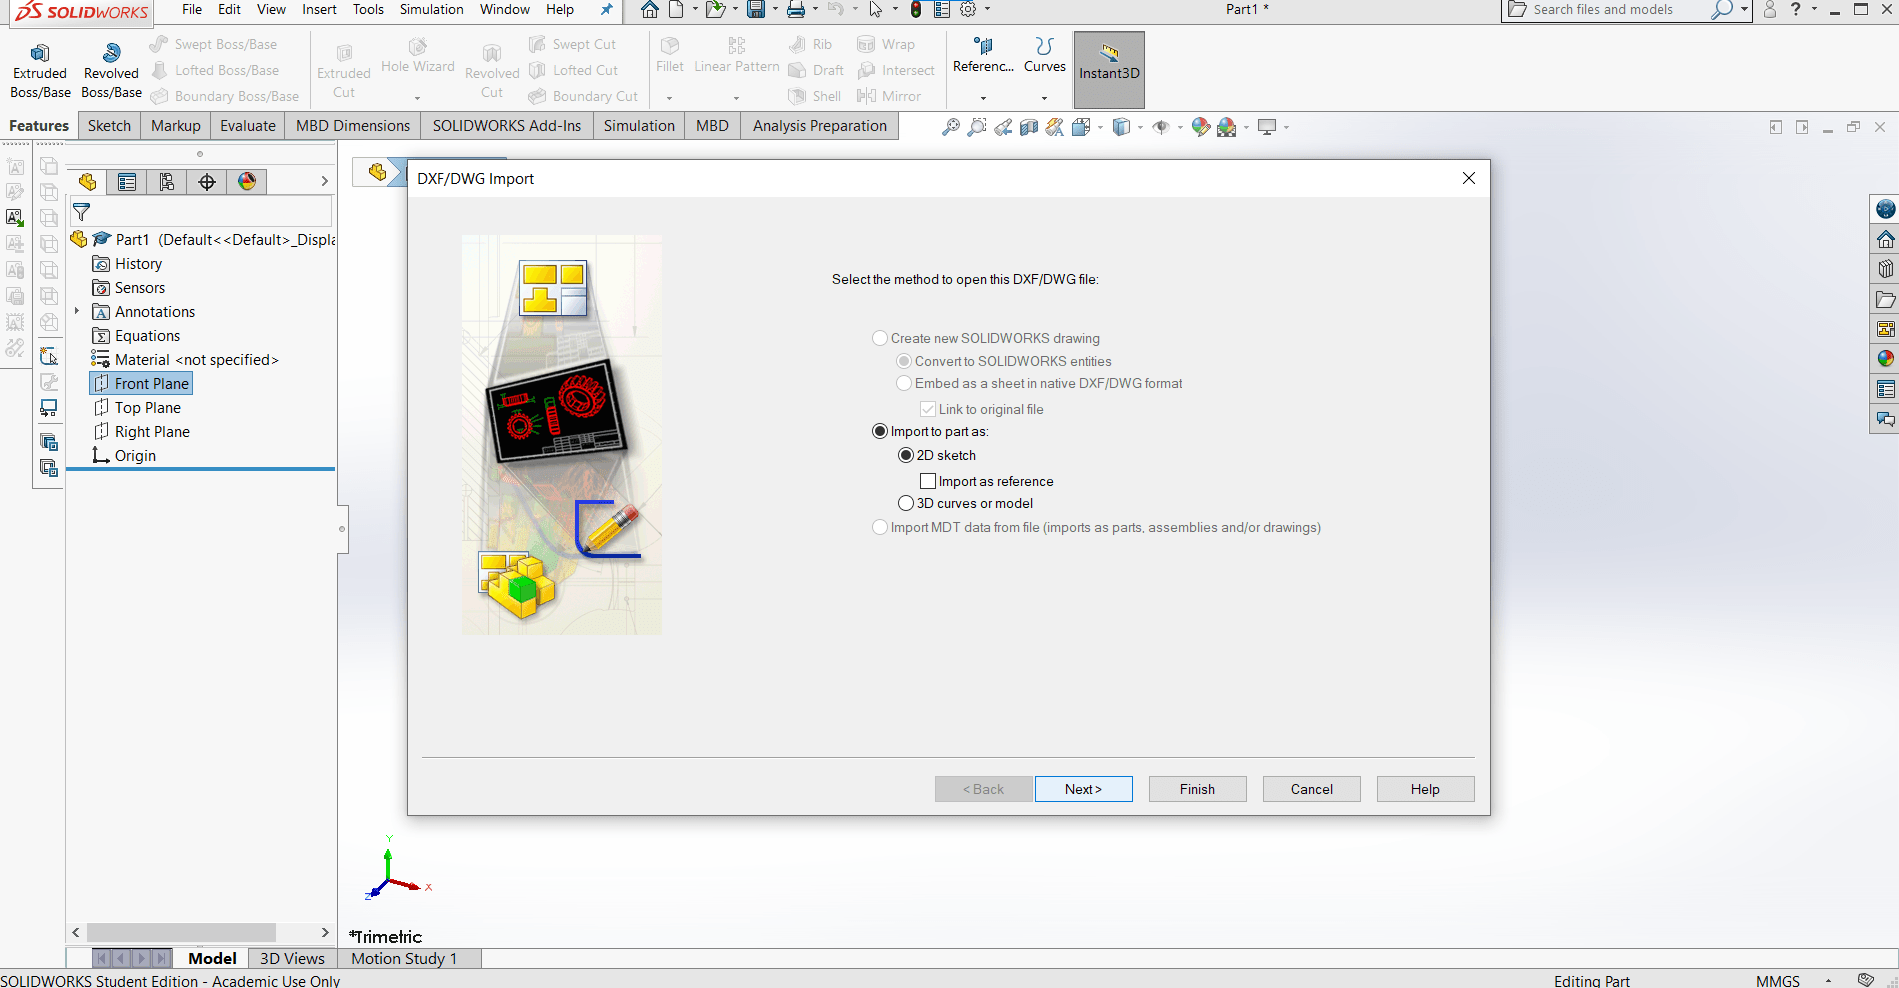The image size is (1899, 988).
Task: Click the Section View icon in heads-up toolbar
Action: pos(1029,127)
